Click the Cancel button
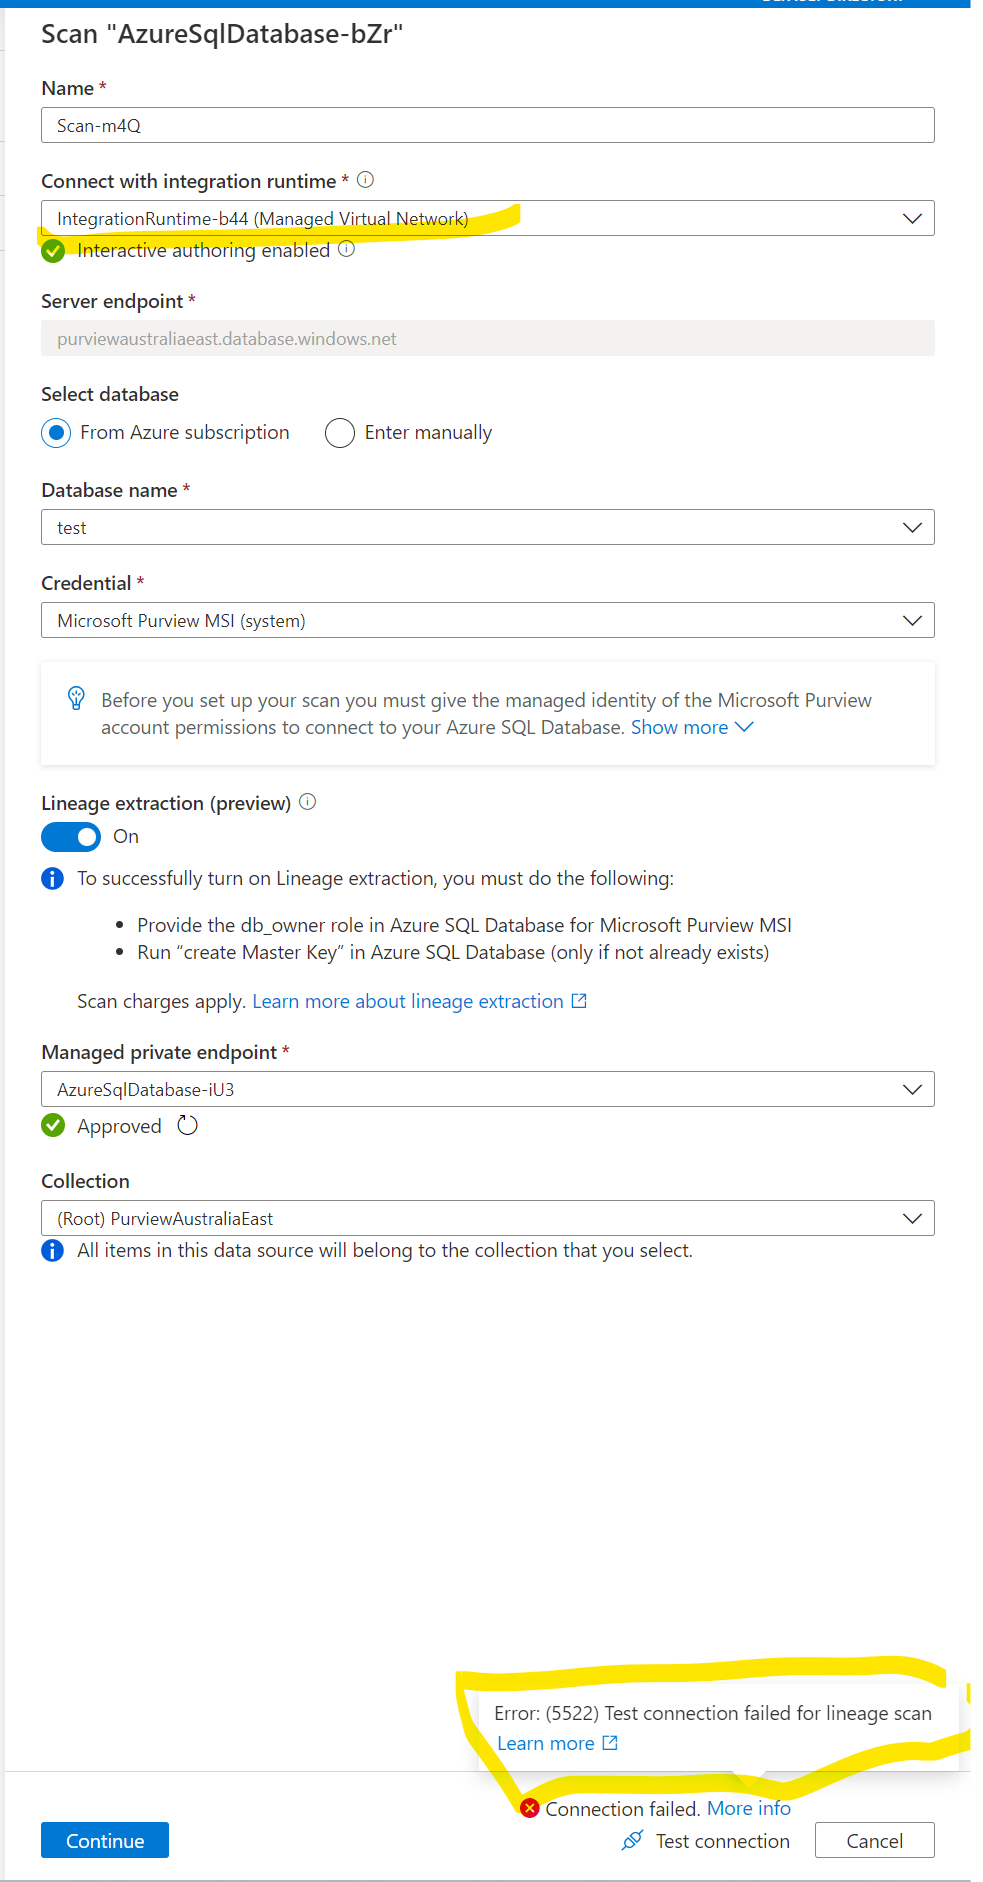Image resolution: width=983 pixels, height=1882 pixels. [x=875, y=1840]
